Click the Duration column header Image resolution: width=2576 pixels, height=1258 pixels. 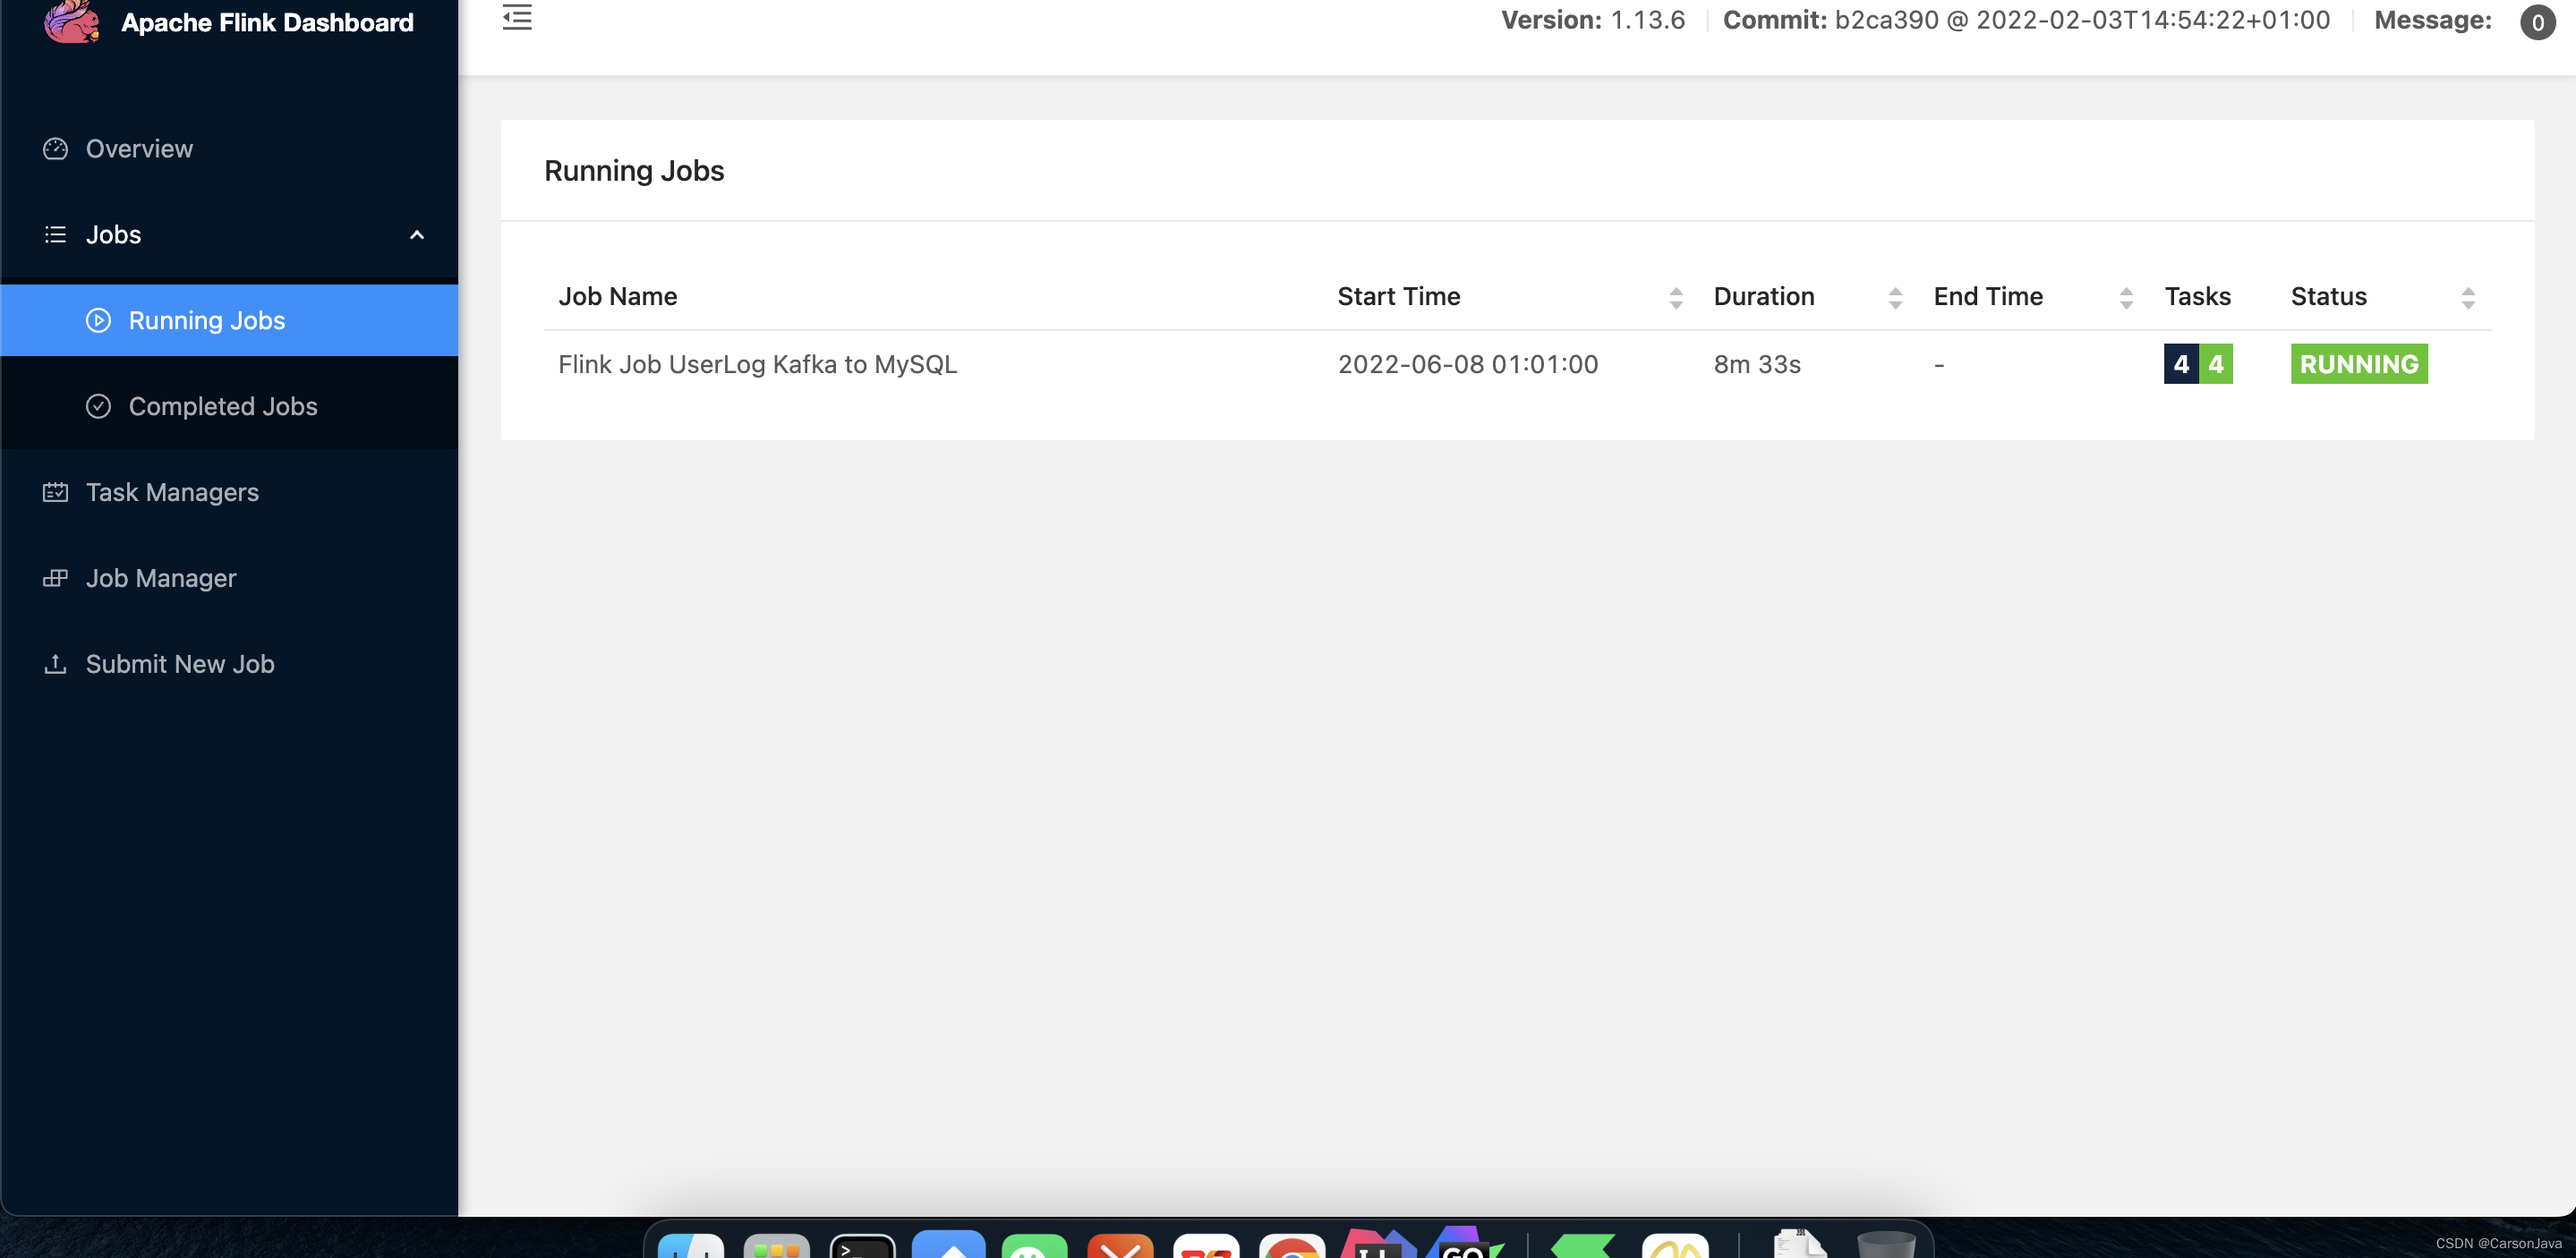tap(1764, 296)
